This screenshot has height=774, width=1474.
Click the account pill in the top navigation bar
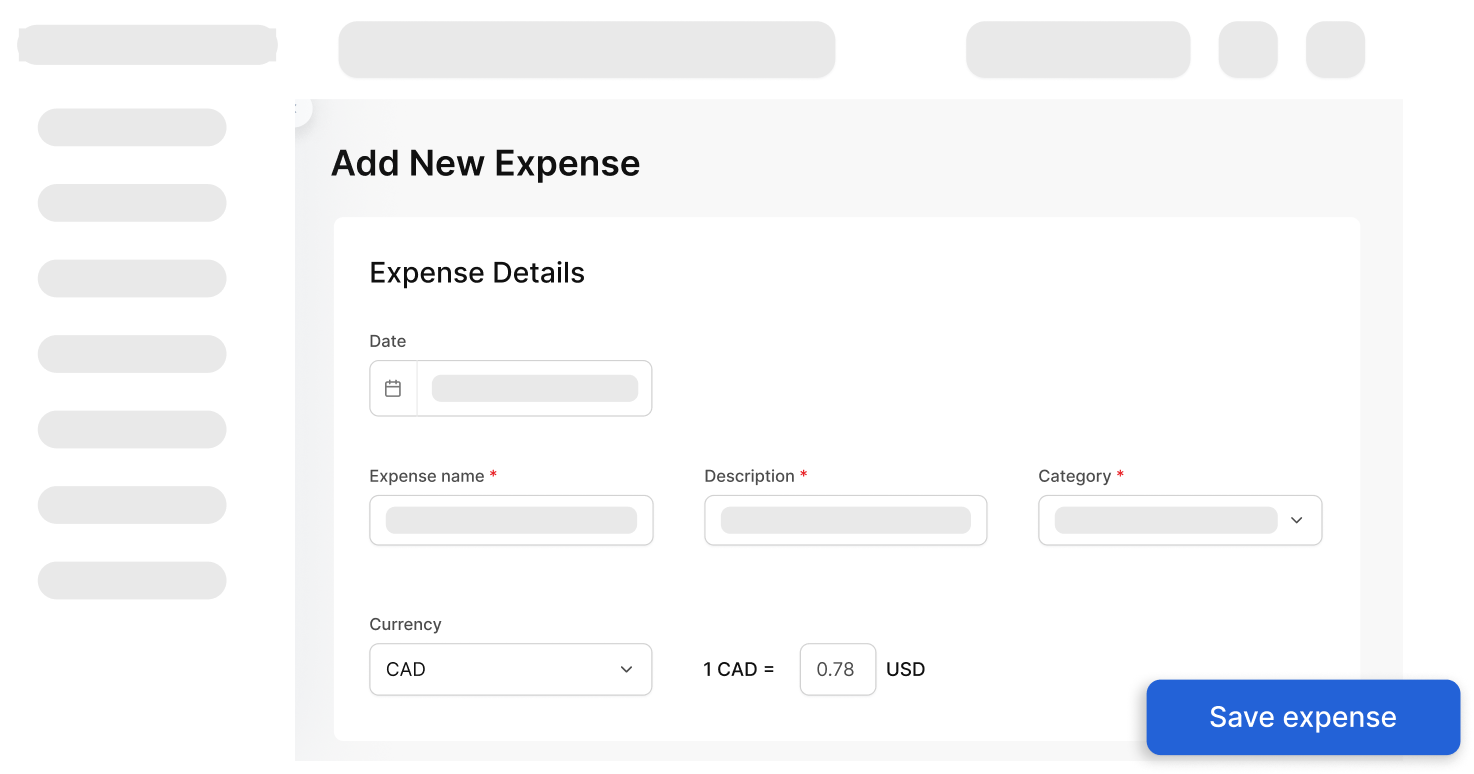(x=1077, y=48)
